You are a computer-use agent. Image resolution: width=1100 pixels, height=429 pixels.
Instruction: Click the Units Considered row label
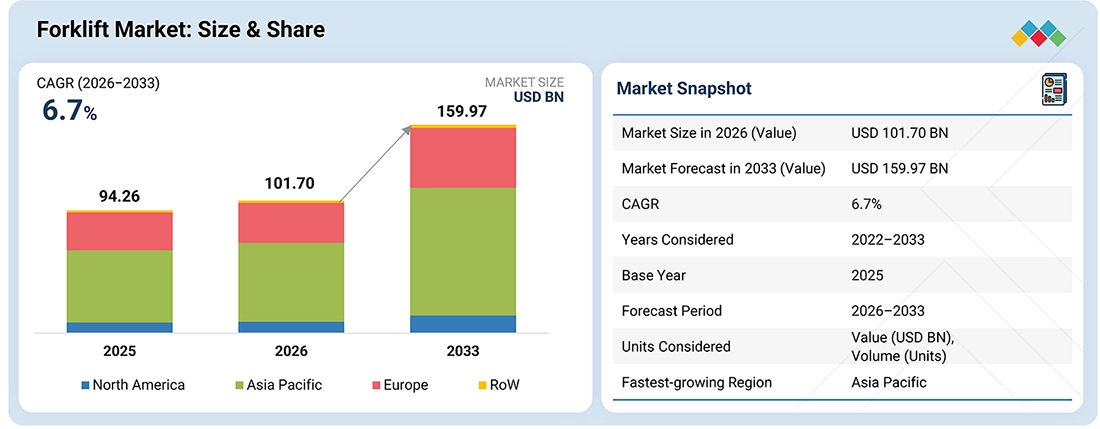tap(676, 346)
